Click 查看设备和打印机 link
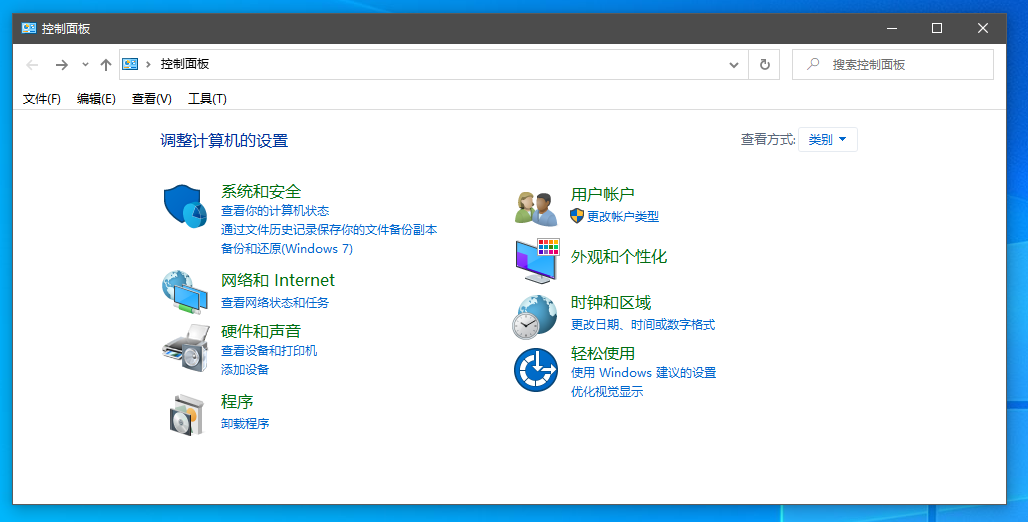Image resolution: width=1028 pixels, height=522 pixels. click(269, 351)
